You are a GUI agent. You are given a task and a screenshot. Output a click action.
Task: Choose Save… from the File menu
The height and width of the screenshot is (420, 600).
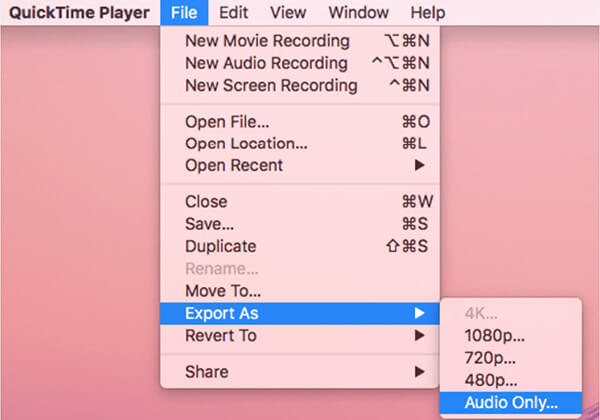[x=300, y=224]
